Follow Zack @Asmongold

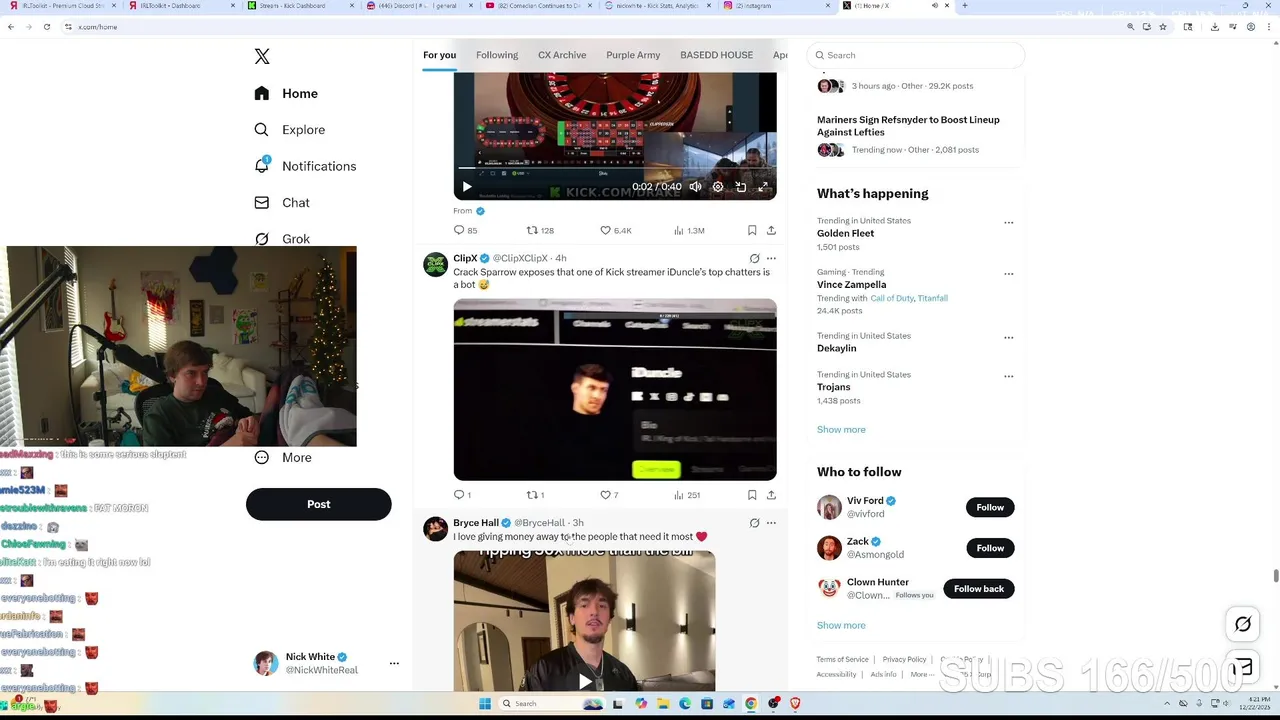[990, 548]
